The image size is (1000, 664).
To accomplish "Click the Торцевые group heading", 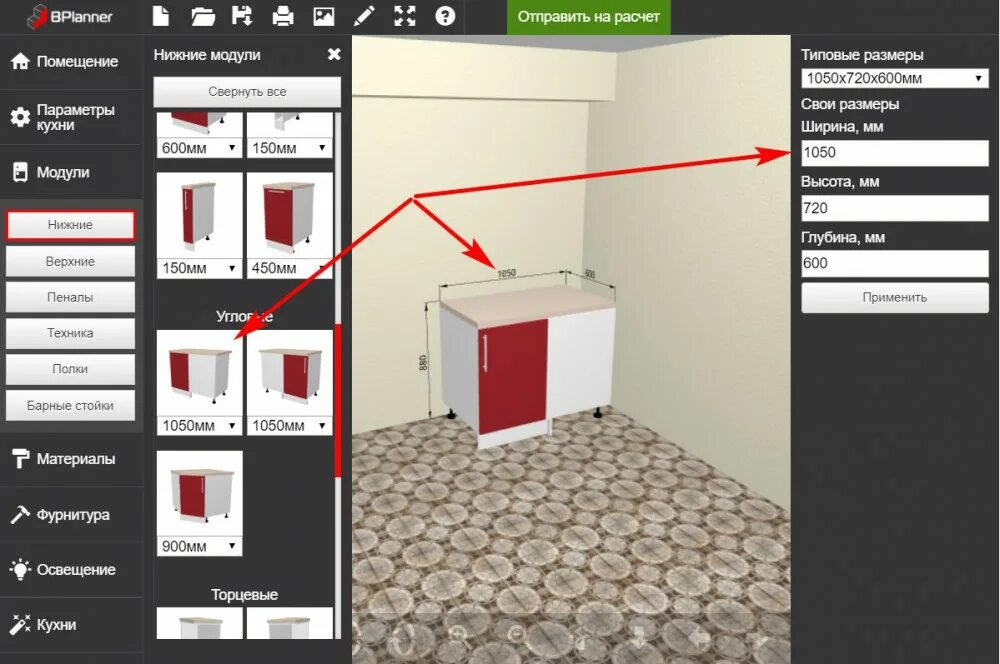I will 244,594.
